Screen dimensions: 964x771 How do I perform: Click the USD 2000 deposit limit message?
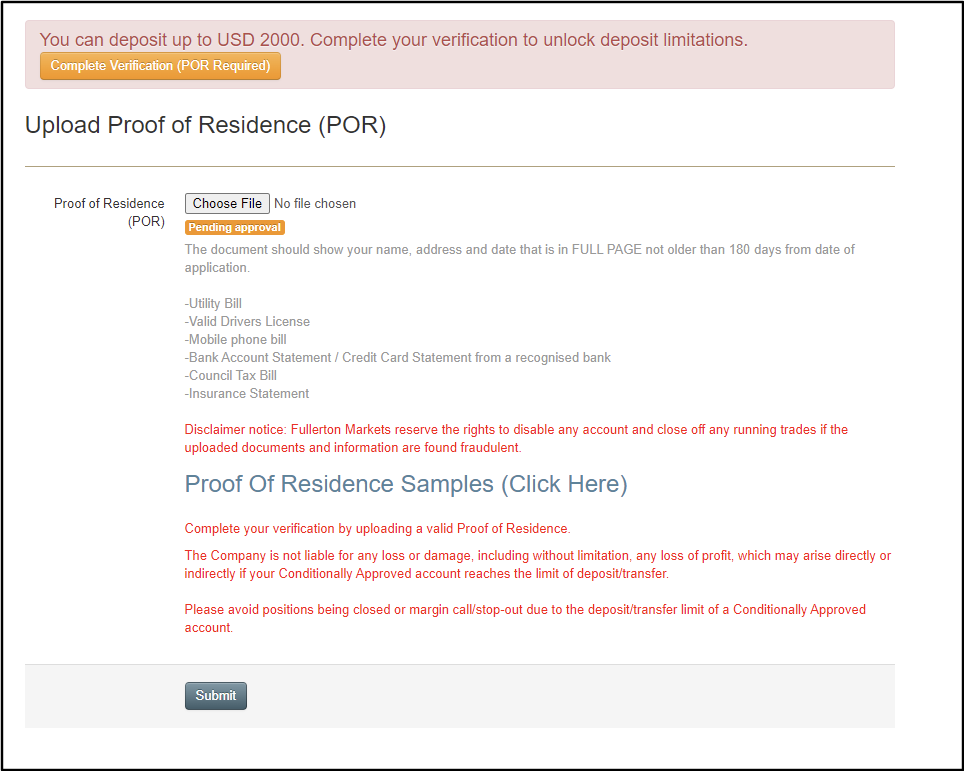point(393,40)
